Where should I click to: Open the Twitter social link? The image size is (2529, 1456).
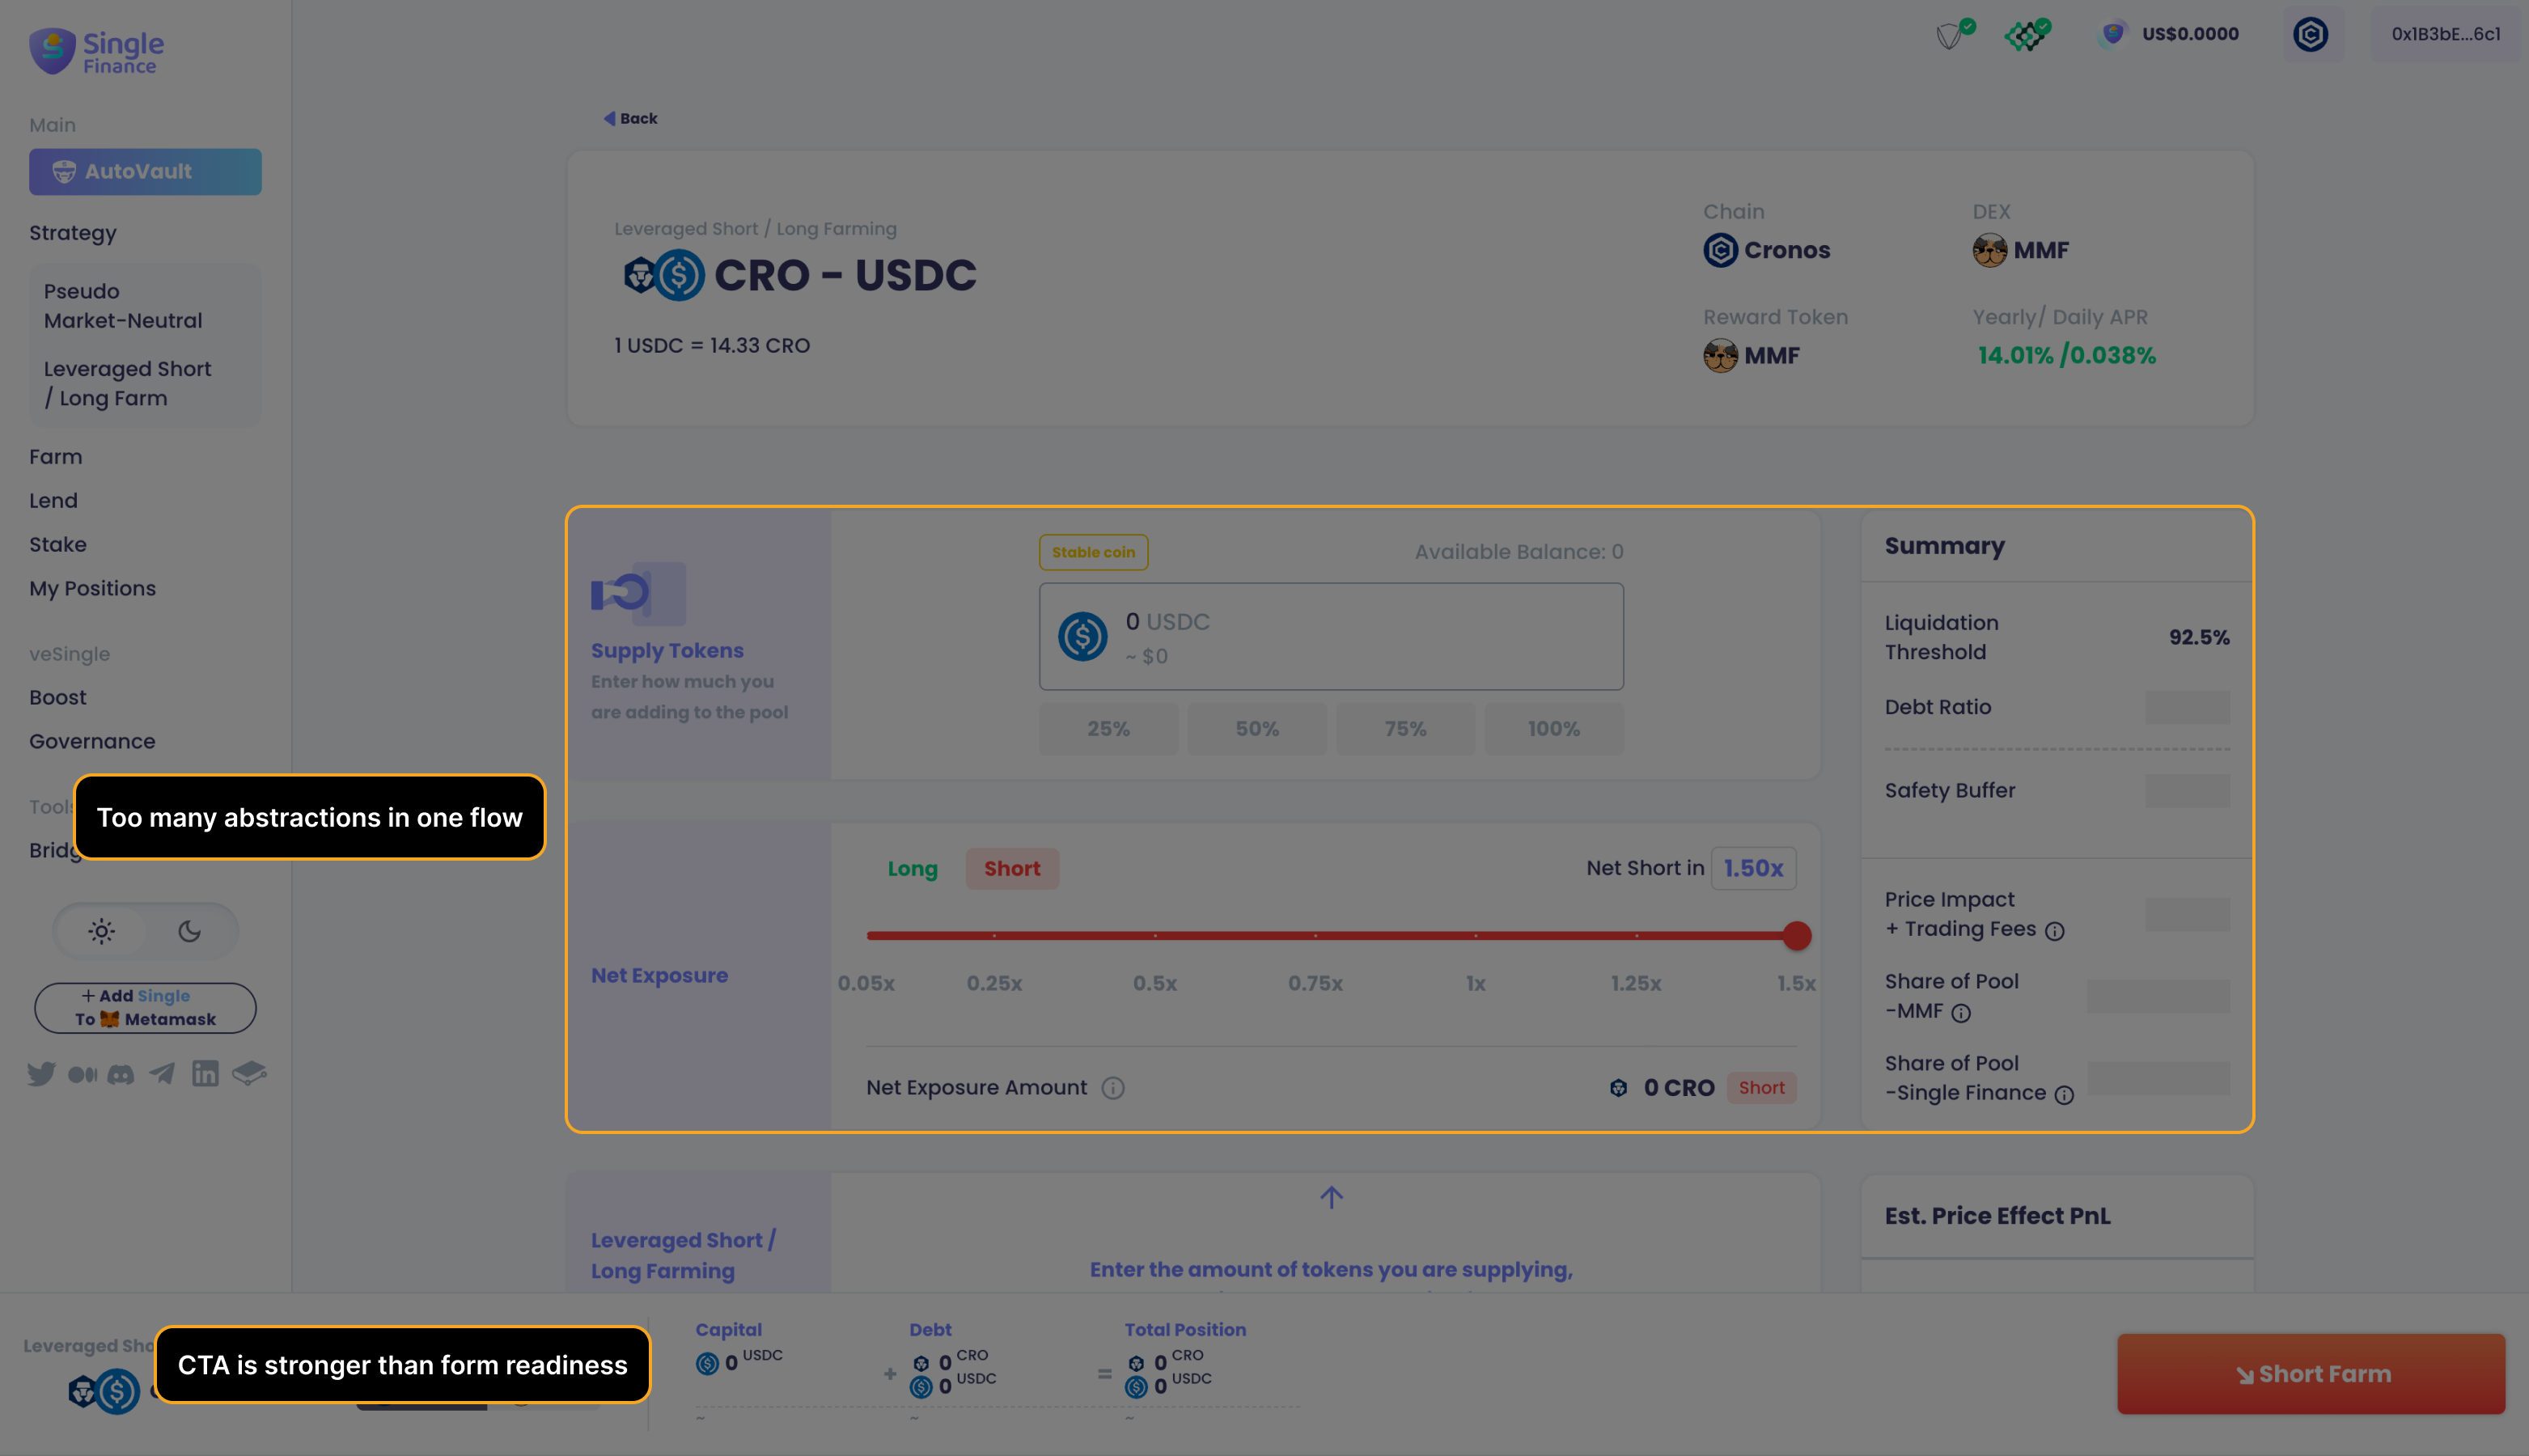[41, 1074]
